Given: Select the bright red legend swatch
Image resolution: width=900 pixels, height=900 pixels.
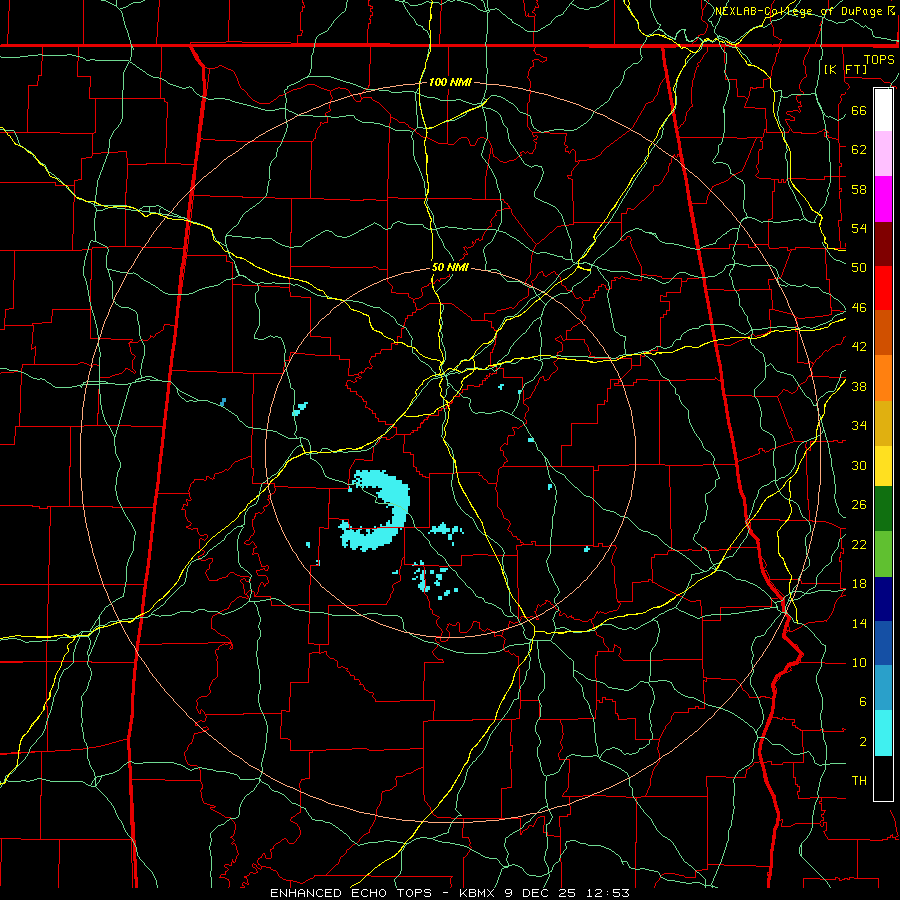Looking at the screenshot, I should click(883, 288).
